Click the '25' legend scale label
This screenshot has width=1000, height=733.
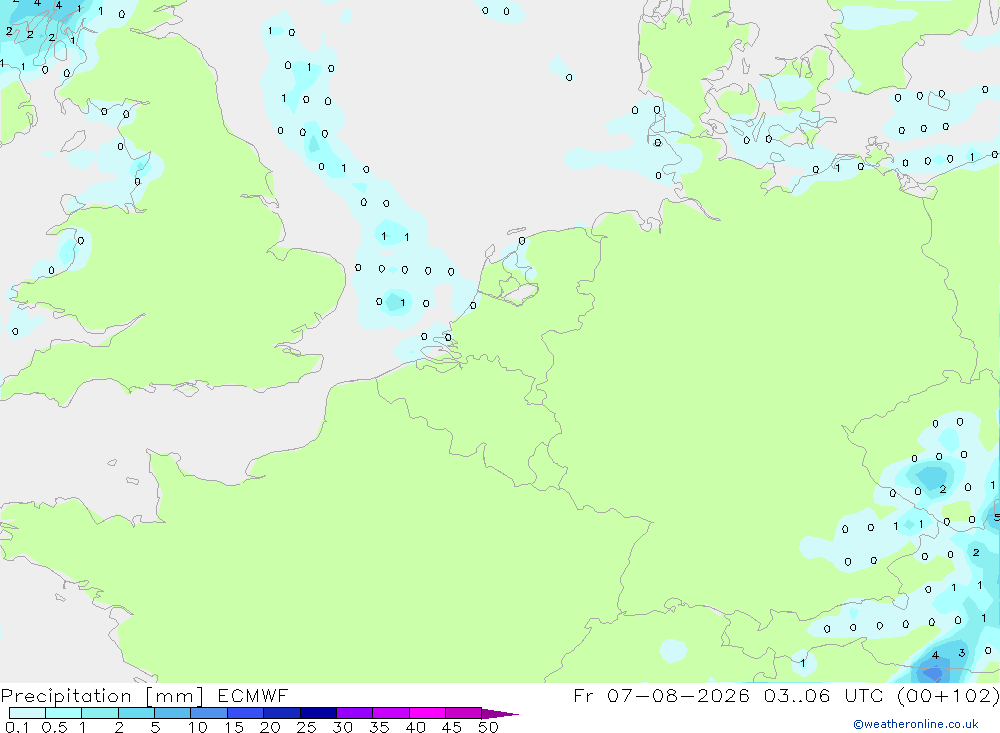pos(306,727)
